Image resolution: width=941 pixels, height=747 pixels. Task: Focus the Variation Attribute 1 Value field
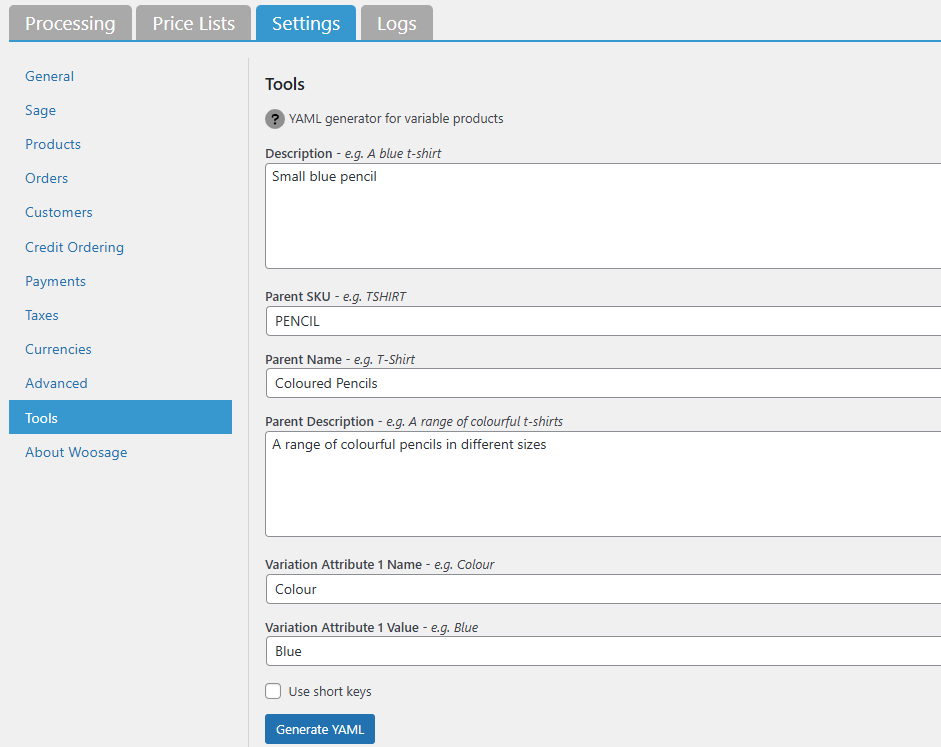point(600,651)
